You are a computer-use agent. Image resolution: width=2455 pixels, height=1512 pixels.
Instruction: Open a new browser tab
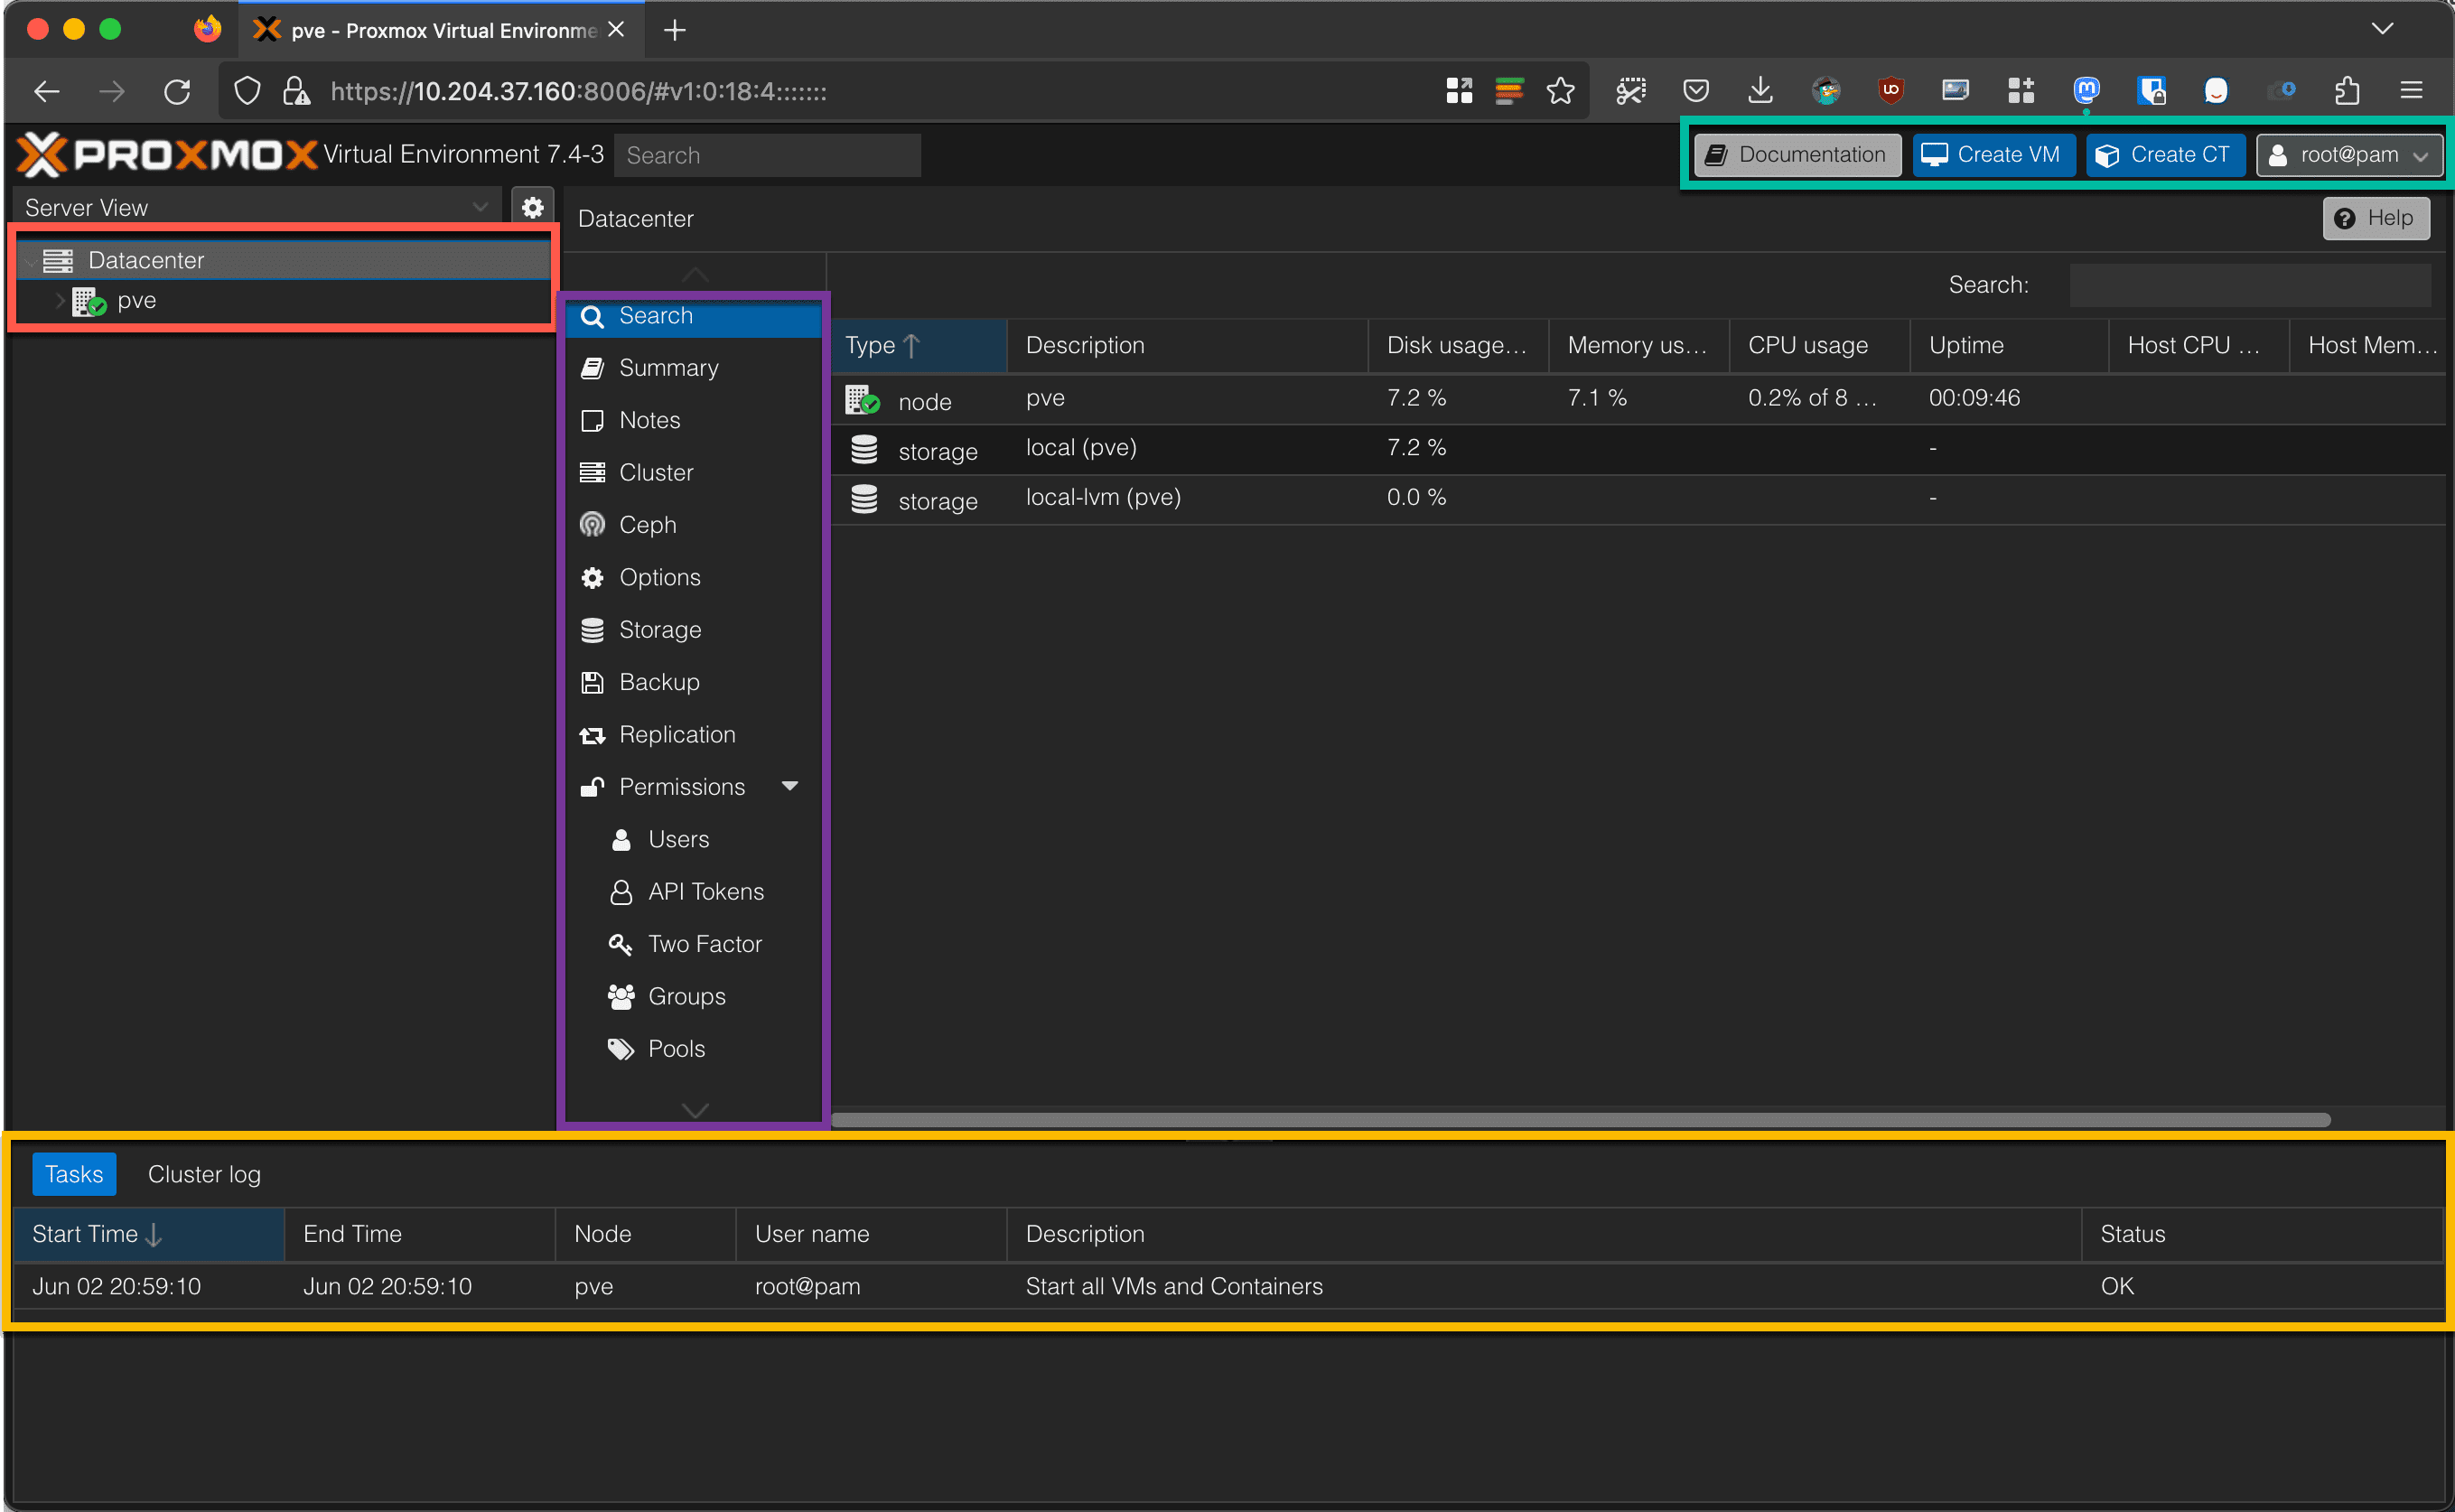pyautogui.click(x=675, y=30)
